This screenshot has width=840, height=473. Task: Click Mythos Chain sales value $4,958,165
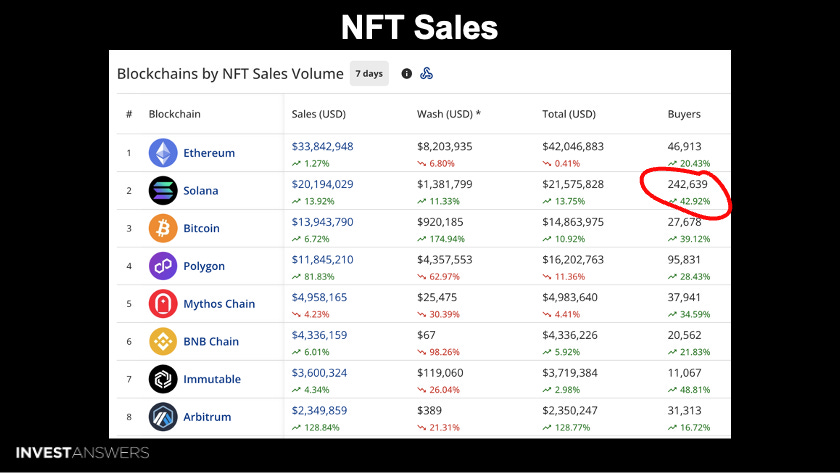tap(319, 297)
